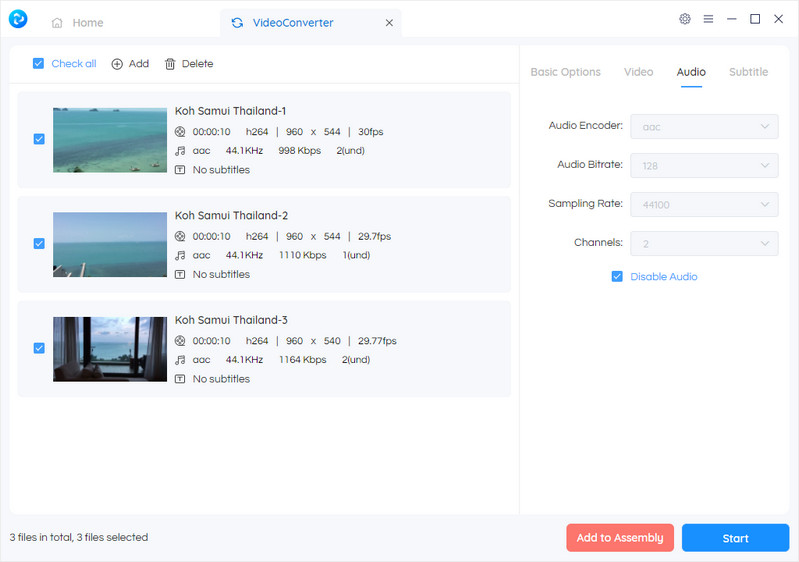Click the Start button
The image size is (799, 562).
735,538
